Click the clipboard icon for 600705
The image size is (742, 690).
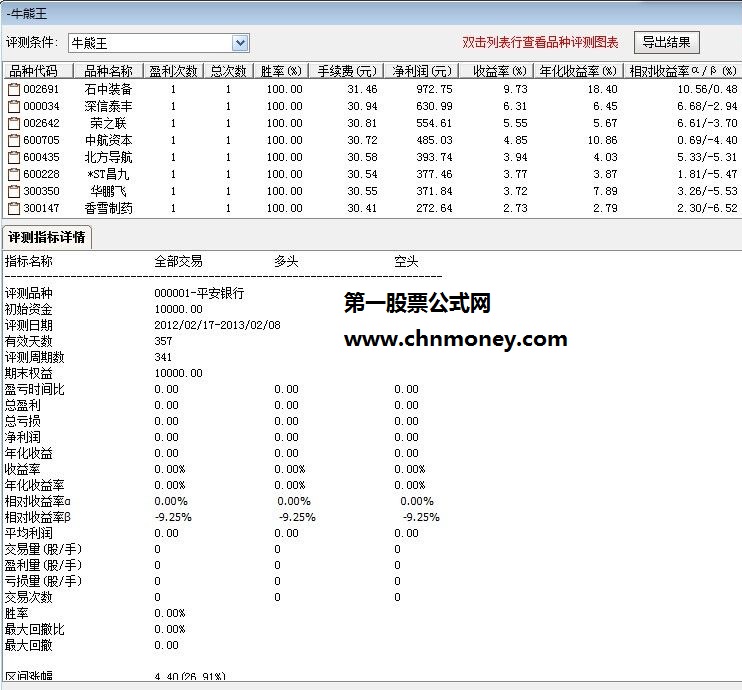pyautogui.click(x=14, y=140)
